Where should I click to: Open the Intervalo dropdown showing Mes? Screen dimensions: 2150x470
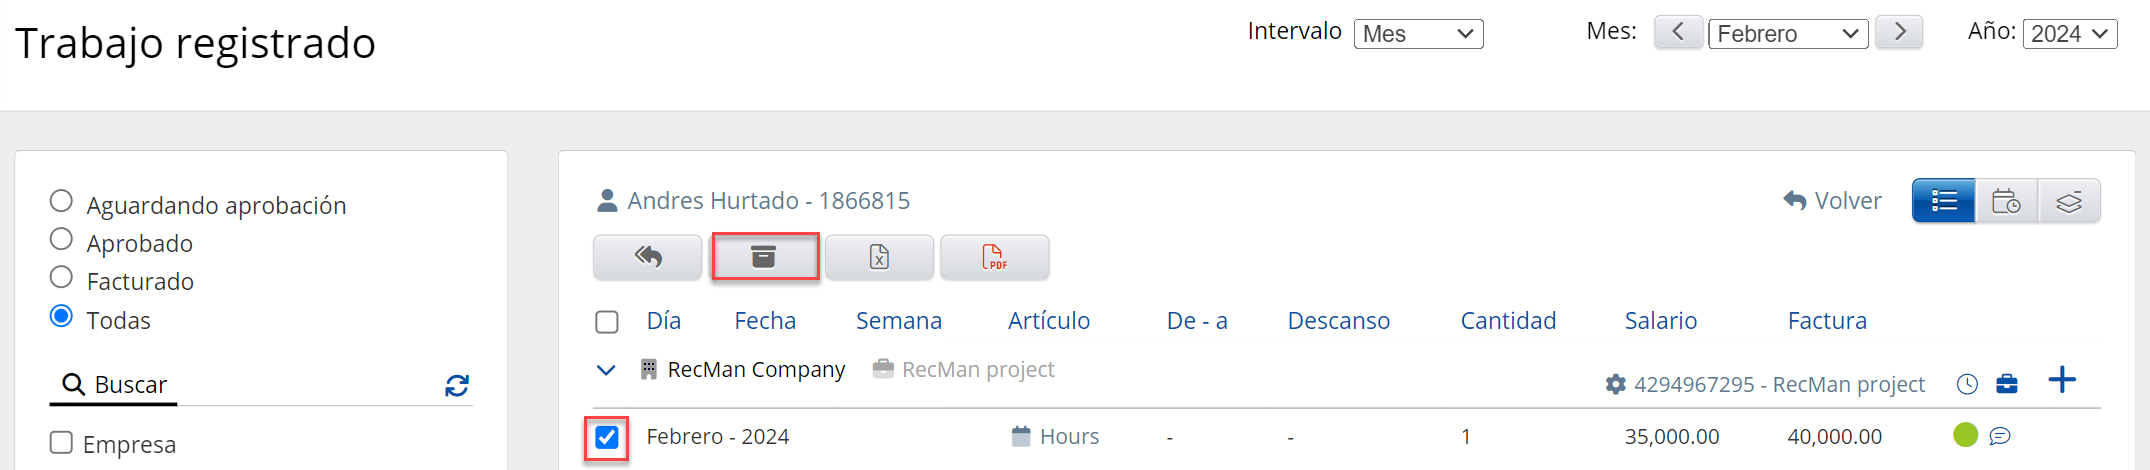click(1418, 34)
